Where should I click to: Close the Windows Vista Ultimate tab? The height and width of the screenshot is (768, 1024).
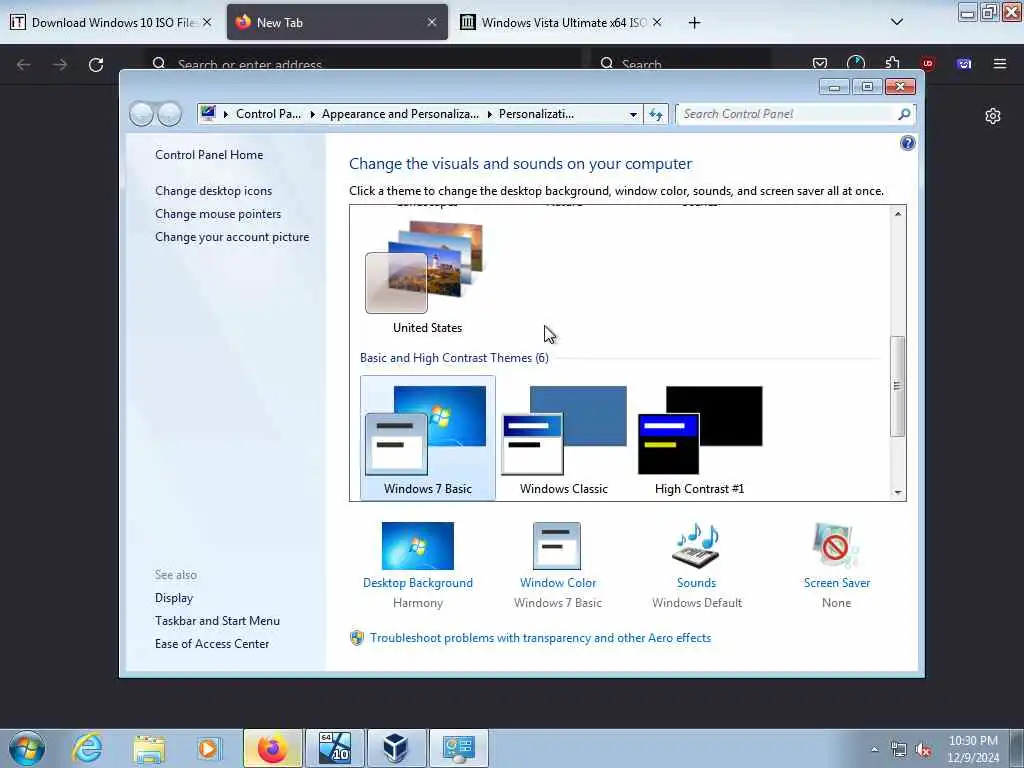pyautogui.click(x=657, y=22)
